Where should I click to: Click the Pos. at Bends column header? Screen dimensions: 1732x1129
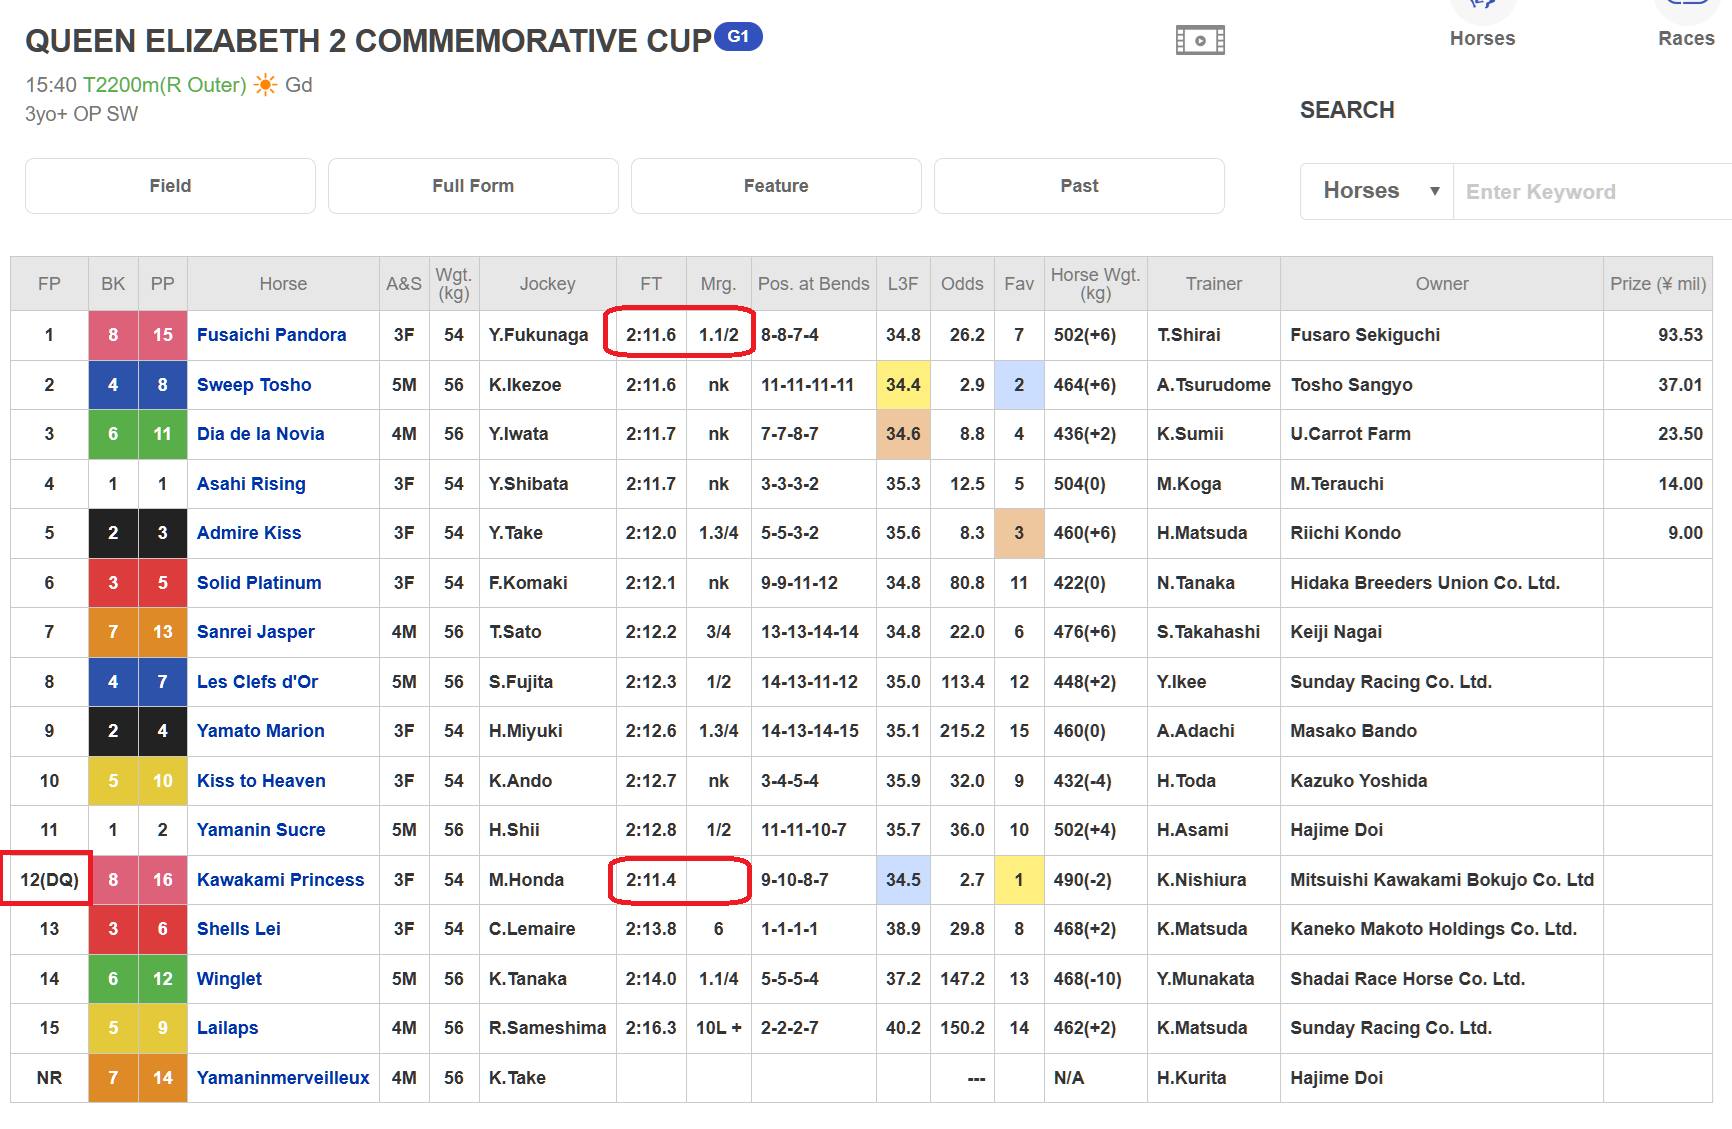814,284
